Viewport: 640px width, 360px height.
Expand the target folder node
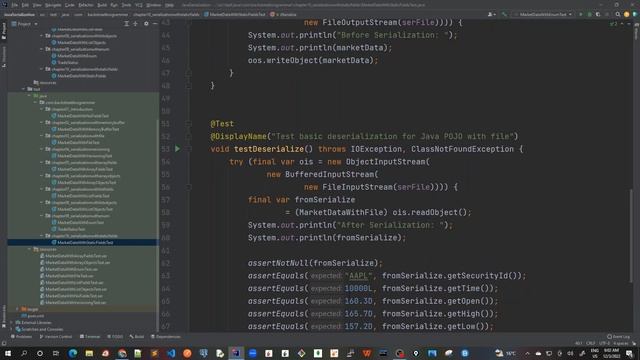[17, 309]
